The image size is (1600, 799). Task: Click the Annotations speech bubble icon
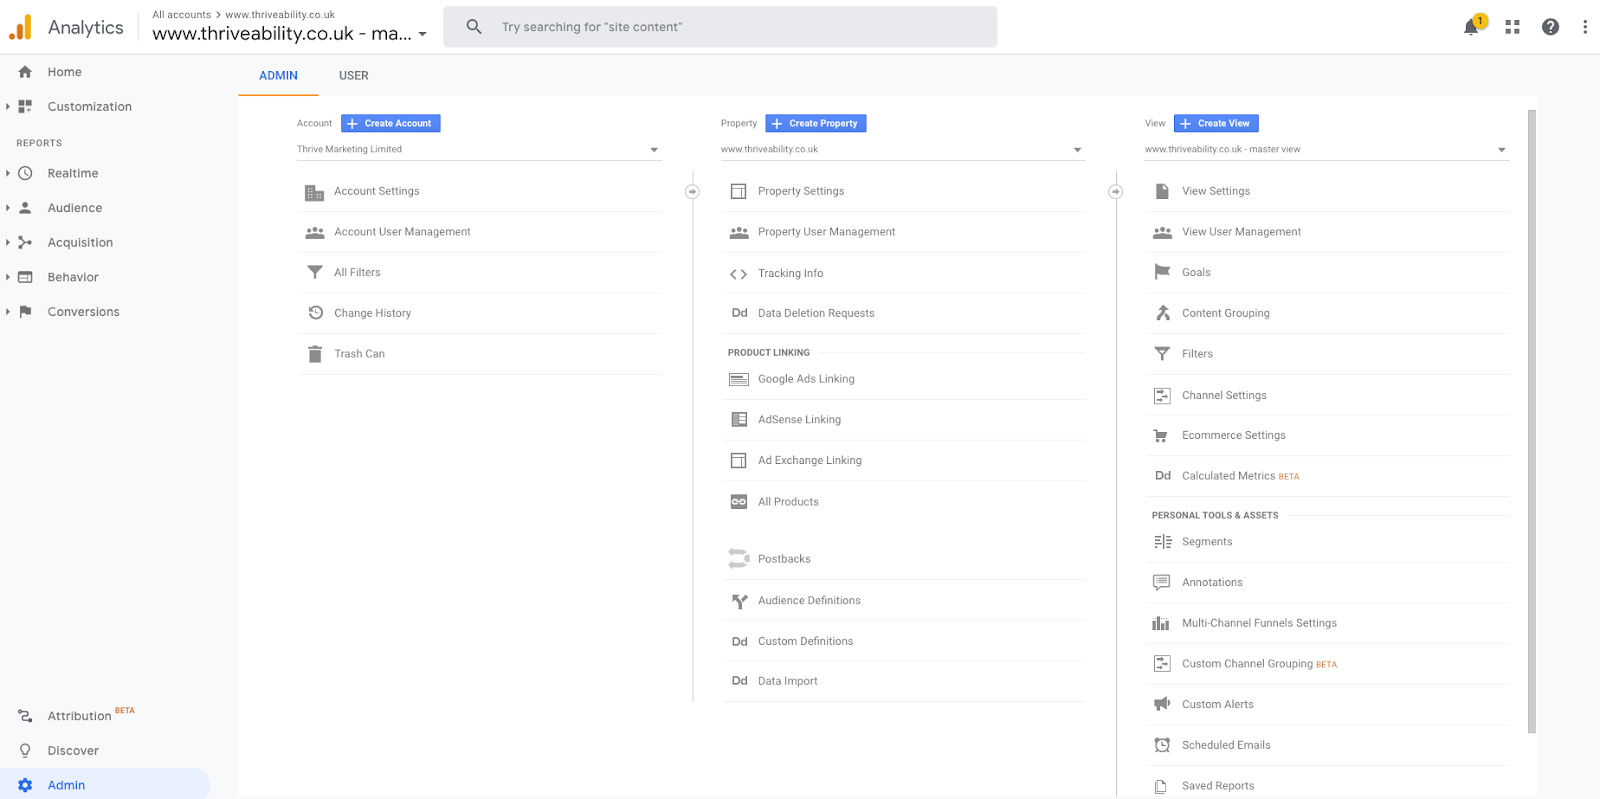[1161, 582]
